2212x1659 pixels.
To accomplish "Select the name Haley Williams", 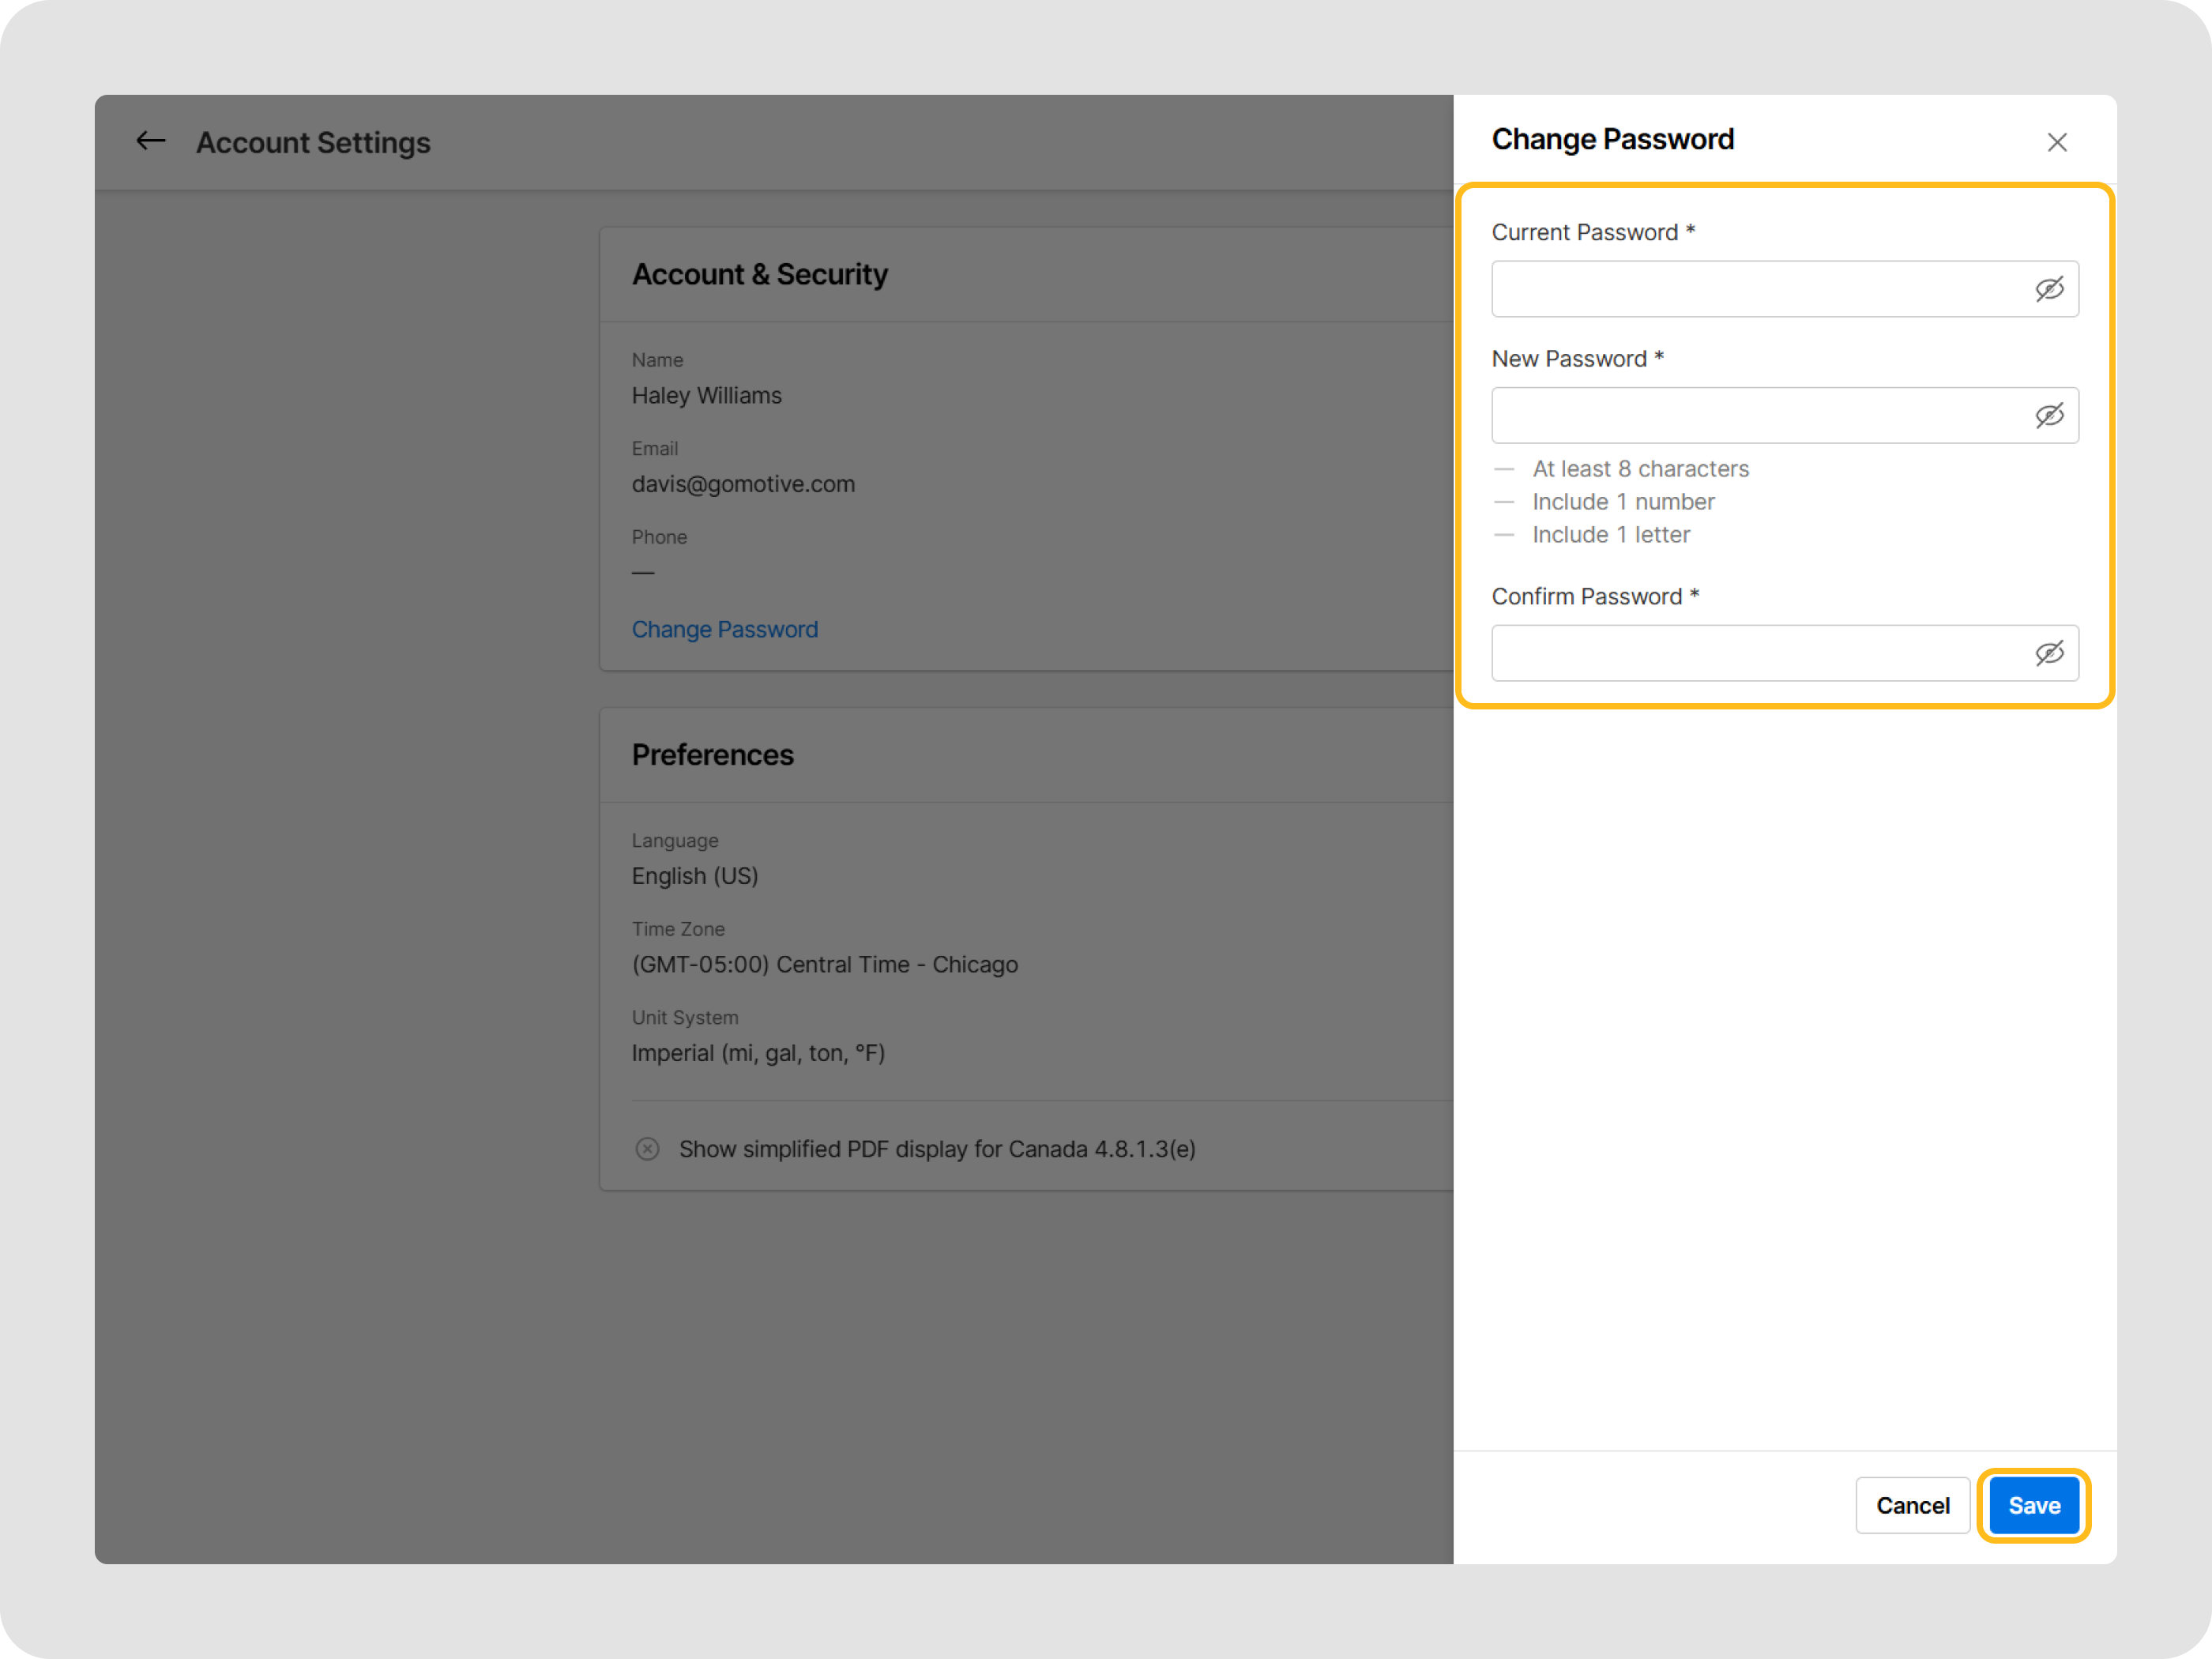I will point(706,395).
